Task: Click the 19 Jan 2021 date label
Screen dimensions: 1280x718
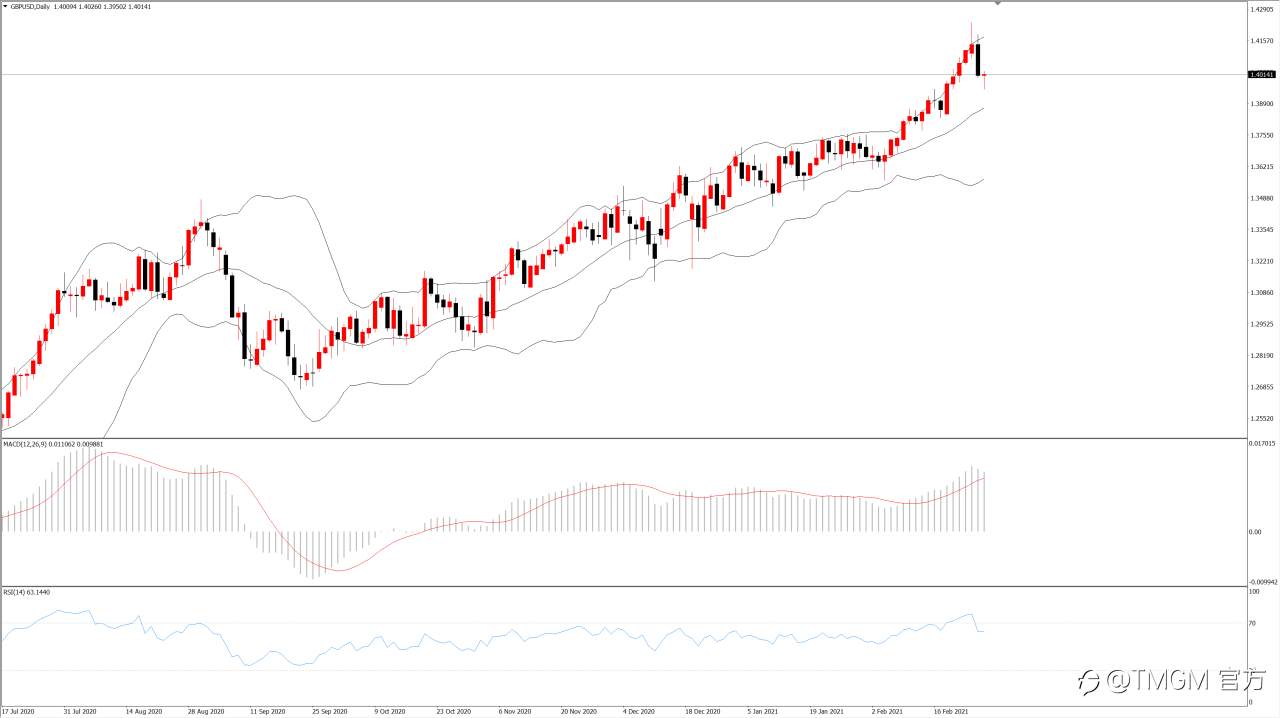Action: click(x=826, y=712)
